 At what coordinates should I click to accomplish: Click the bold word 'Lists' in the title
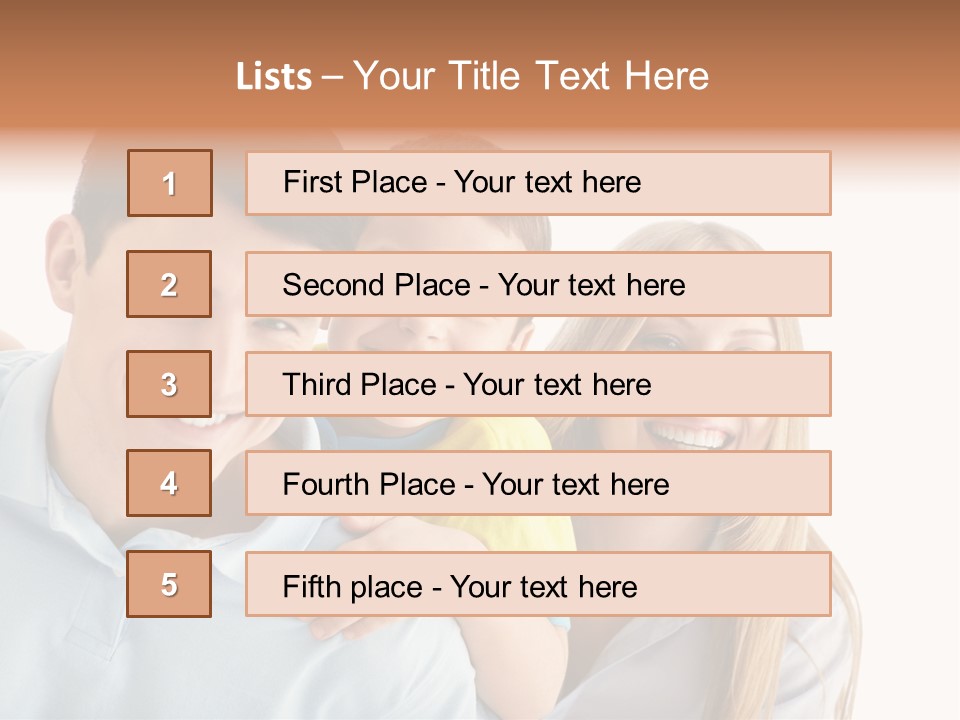[274, 77]
